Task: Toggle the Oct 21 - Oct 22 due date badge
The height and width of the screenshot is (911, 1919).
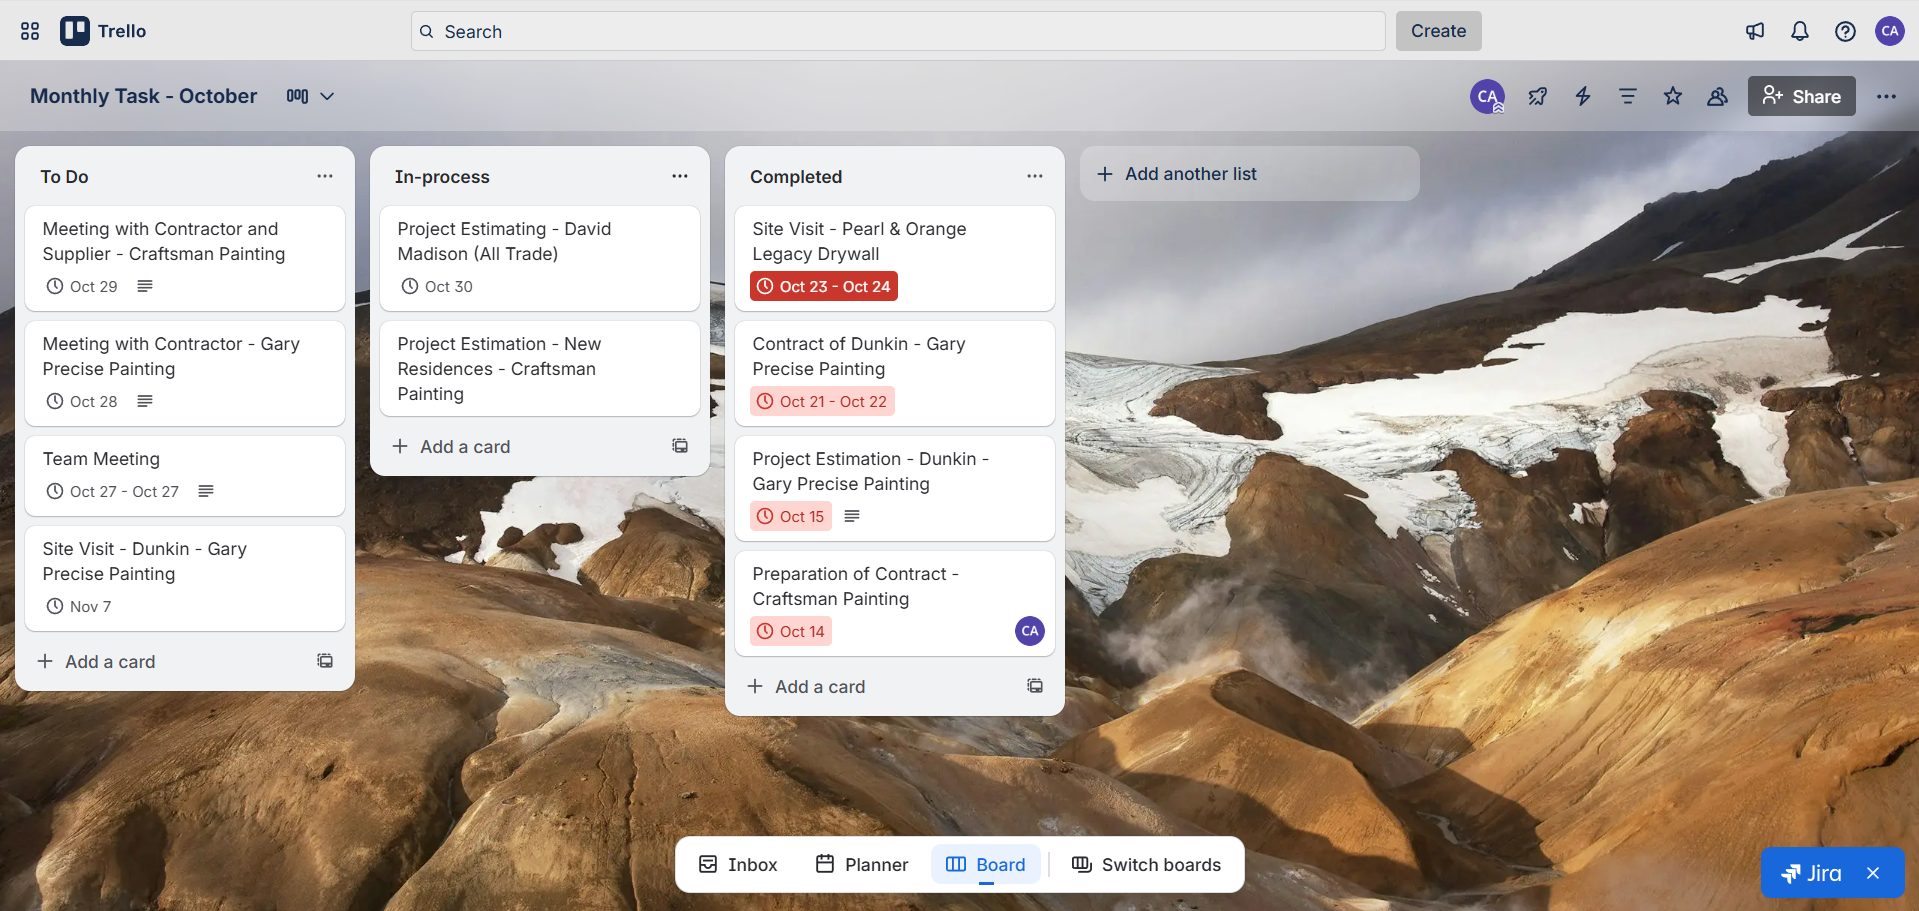Action: pyautogui.click(x=822, y=401)
